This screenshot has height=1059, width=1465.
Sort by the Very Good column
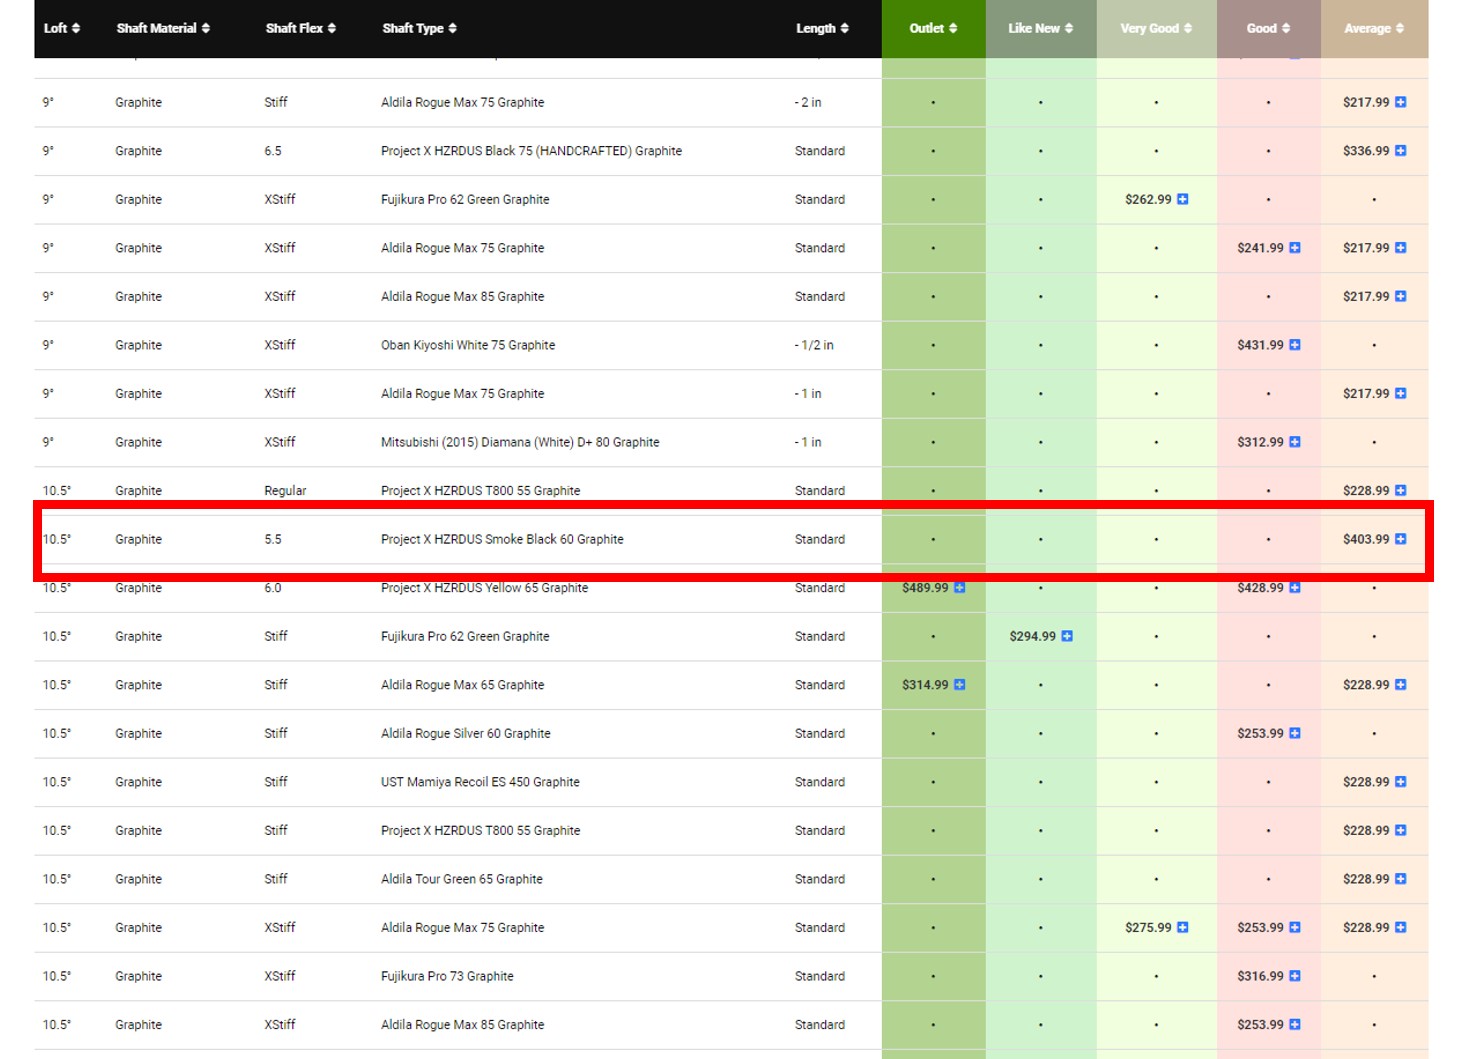[1155, 28]
